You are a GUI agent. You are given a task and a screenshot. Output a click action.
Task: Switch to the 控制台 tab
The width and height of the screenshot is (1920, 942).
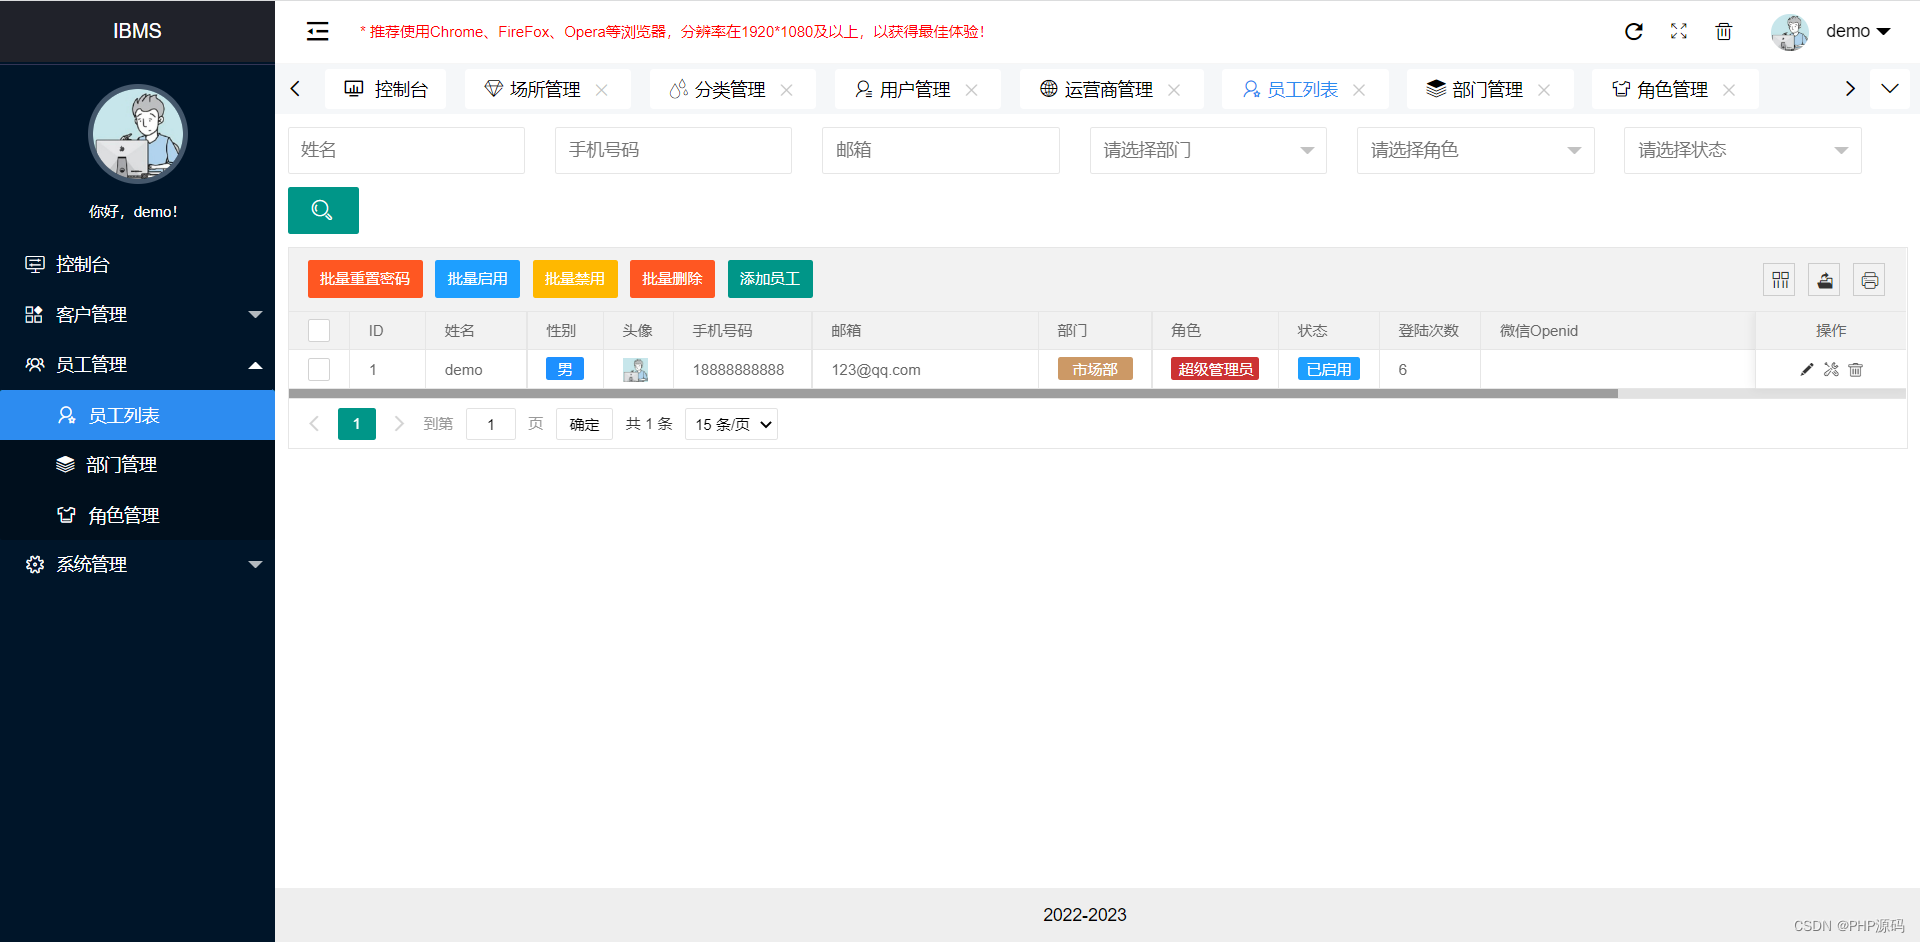coord(386,89)
